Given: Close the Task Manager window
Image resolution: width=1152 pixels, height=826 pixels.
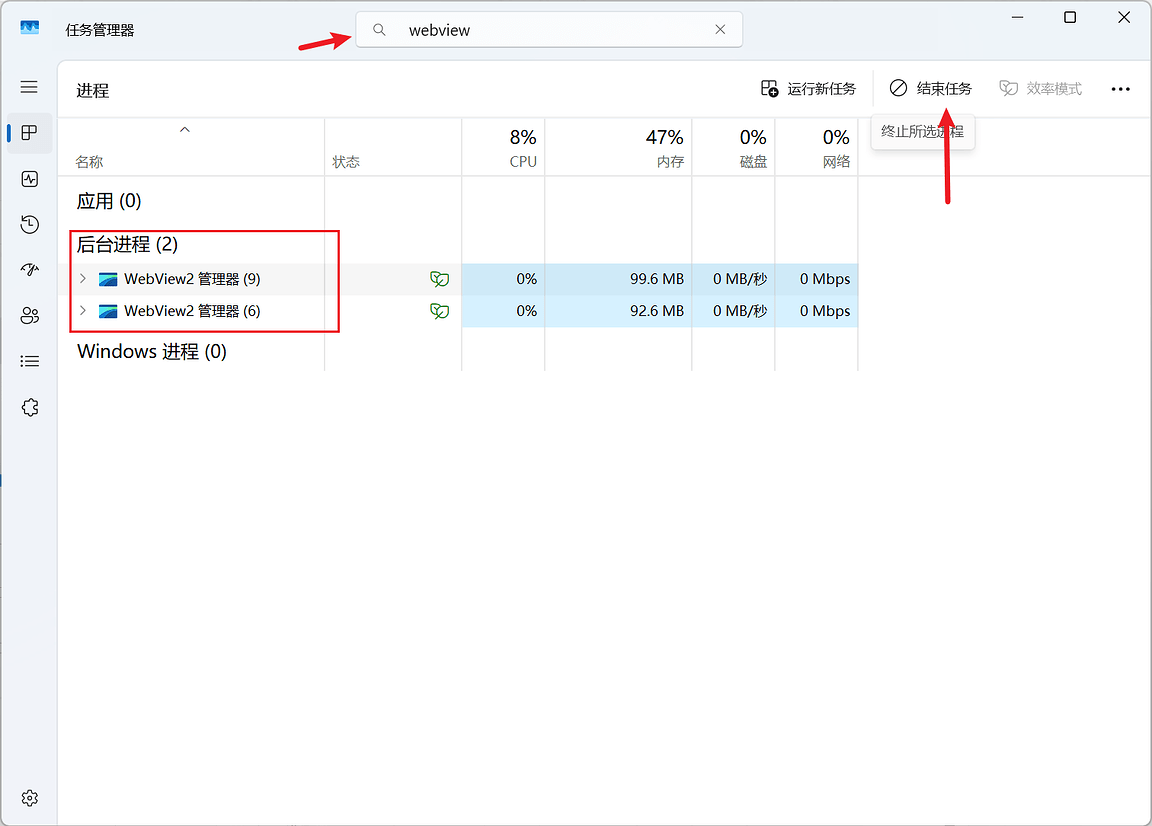Looking at the screenshot, I should [1124, 17].
